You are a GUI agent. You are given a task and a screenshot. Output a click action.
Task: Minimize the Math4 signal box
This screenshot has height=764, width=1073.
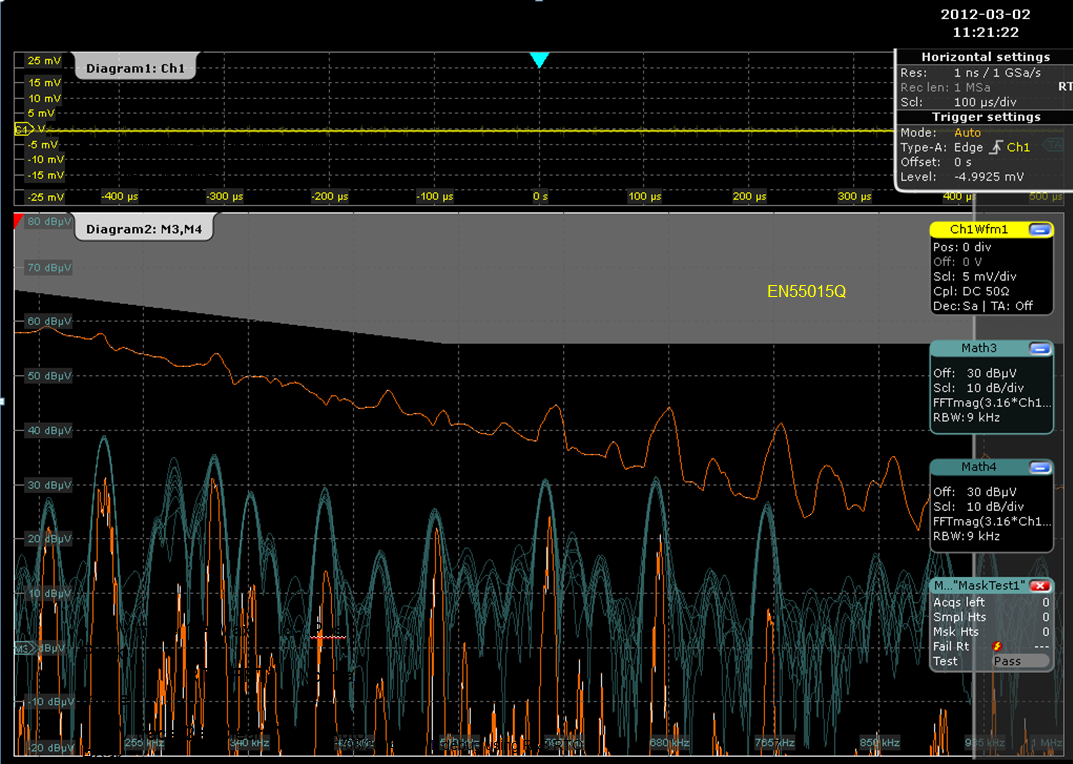pyautogui.click(x=1040, y=467)
